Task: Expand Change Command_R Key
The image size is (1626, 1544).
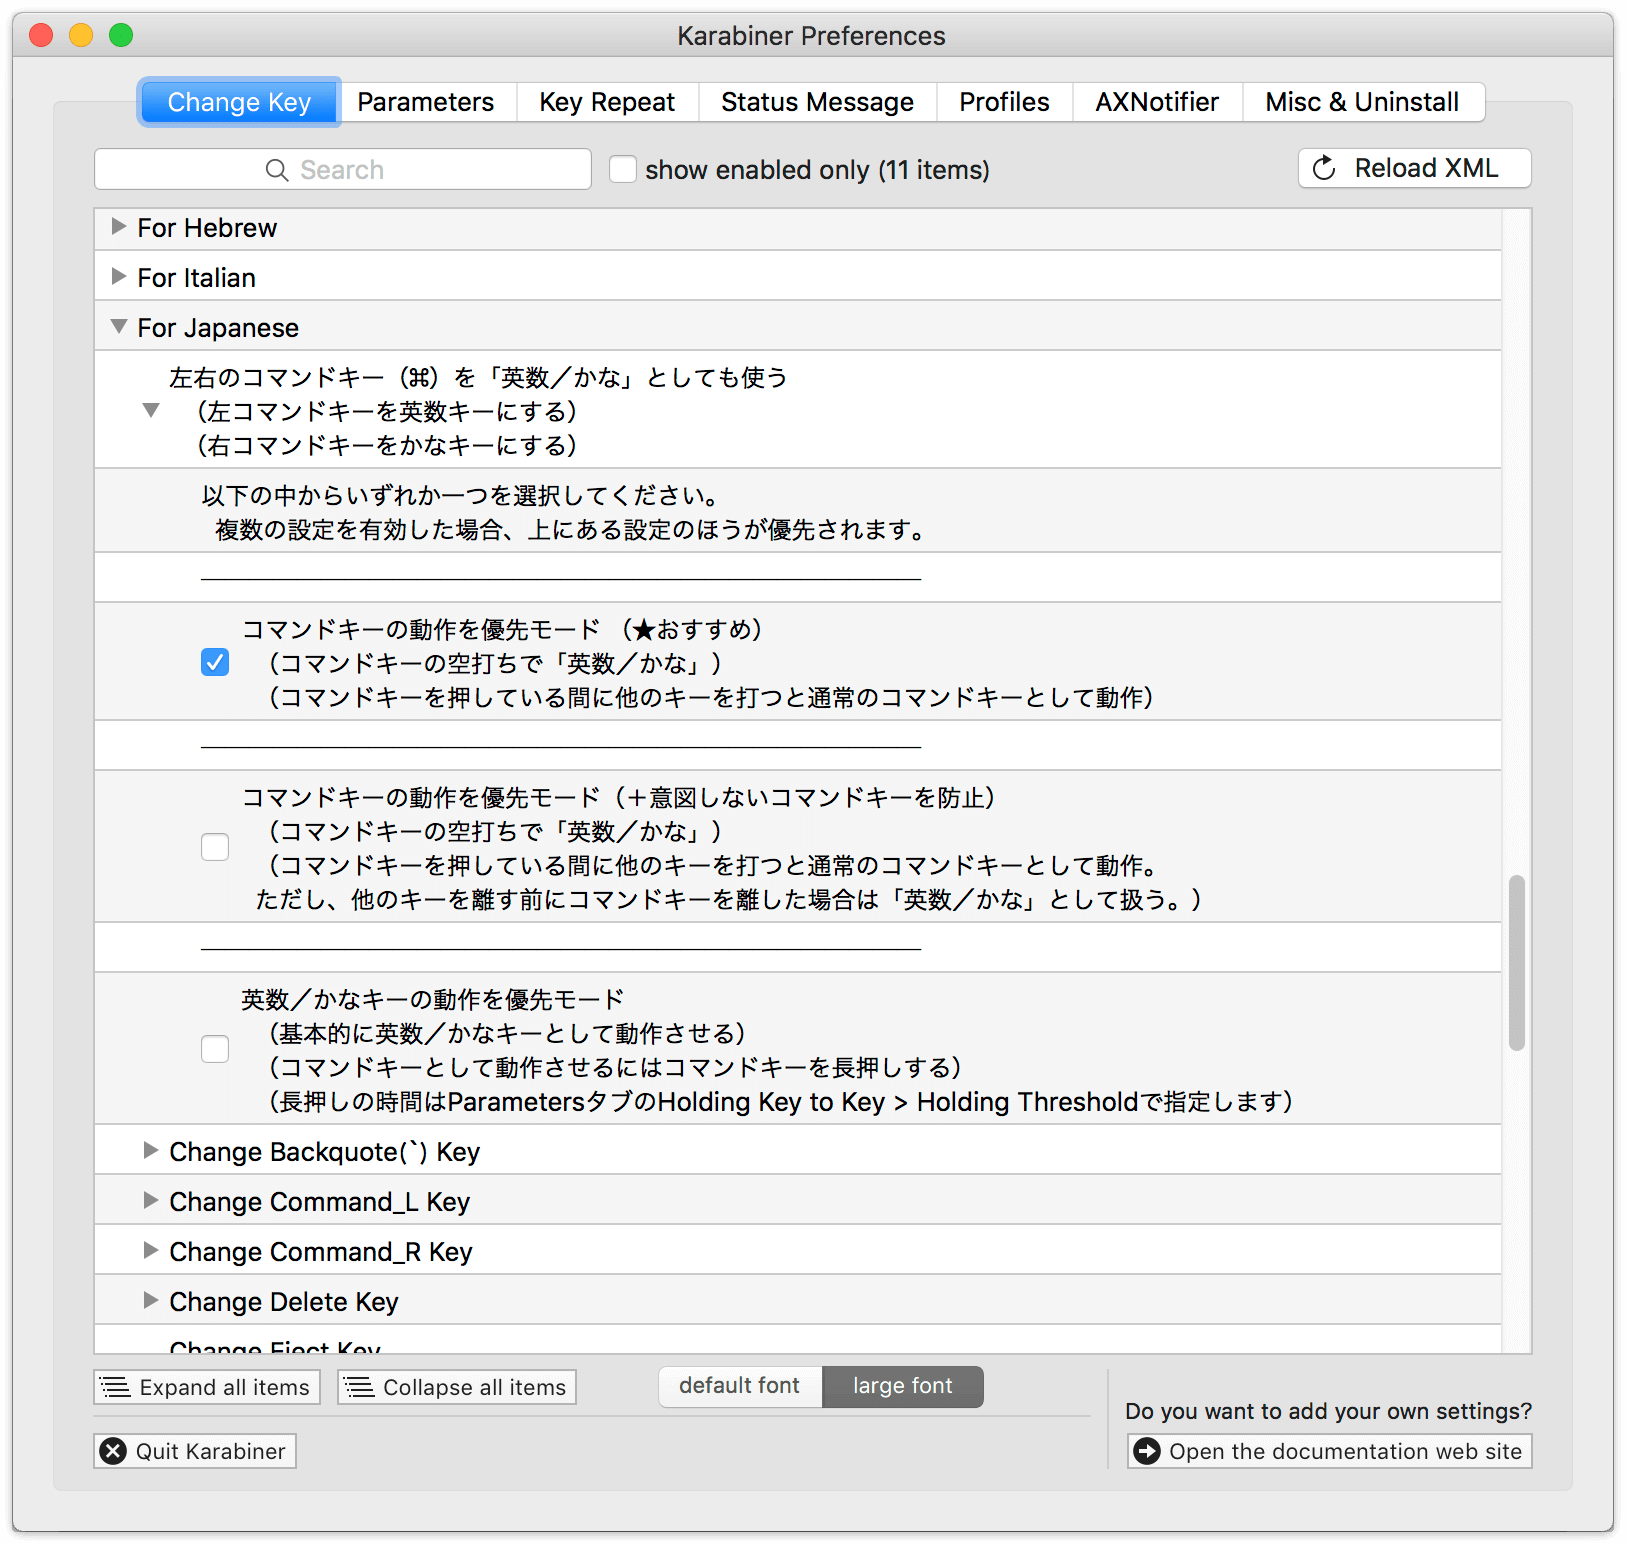Action: (x=151, y=1250)
